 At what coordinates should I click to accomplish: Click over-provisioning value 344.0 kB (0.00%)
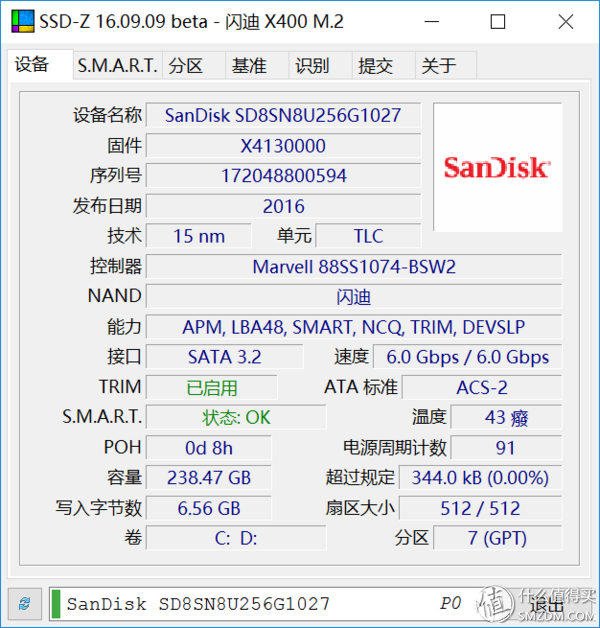pos(481,478)
